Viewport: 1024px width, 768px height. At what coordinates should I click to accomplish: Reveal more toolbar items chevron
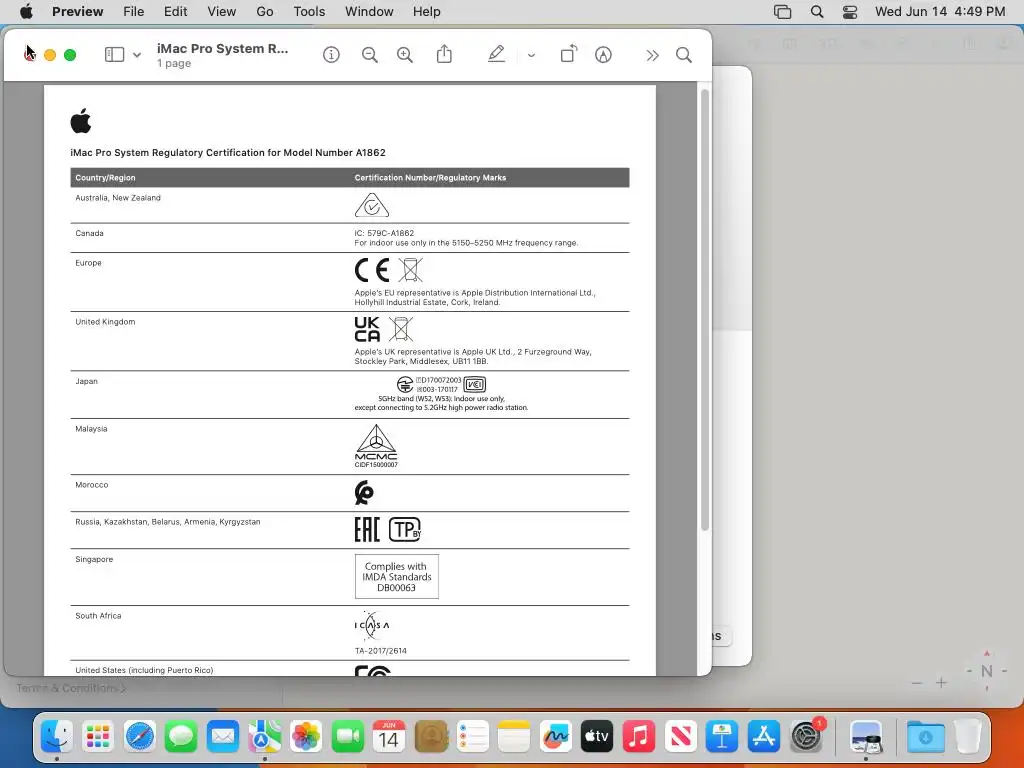(652, 56)
